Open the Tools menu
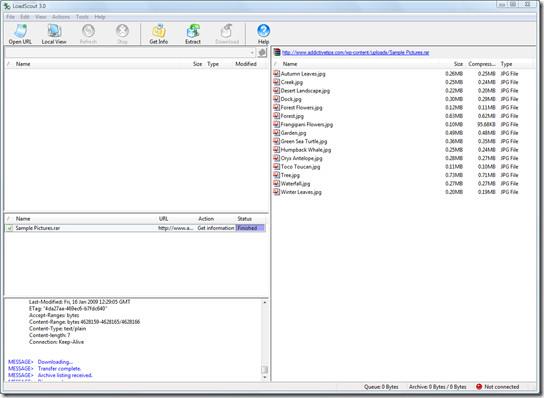This screenshot has height=398, width=544. click(x=83, y=17)
